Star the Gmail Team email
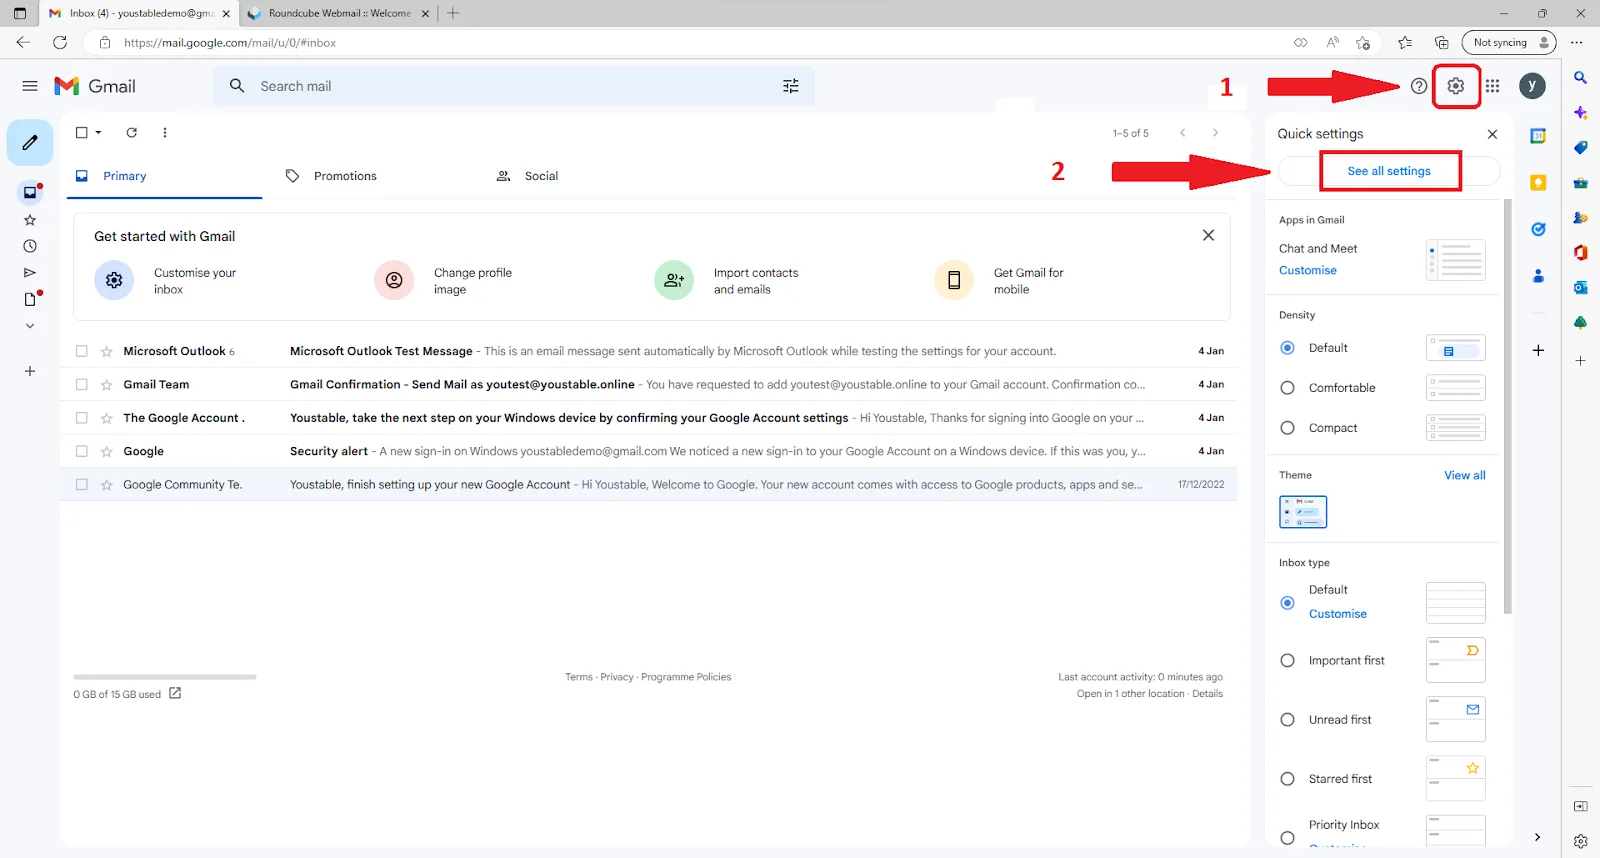Viewport: 1600px width, 858px height. [106, 385]
